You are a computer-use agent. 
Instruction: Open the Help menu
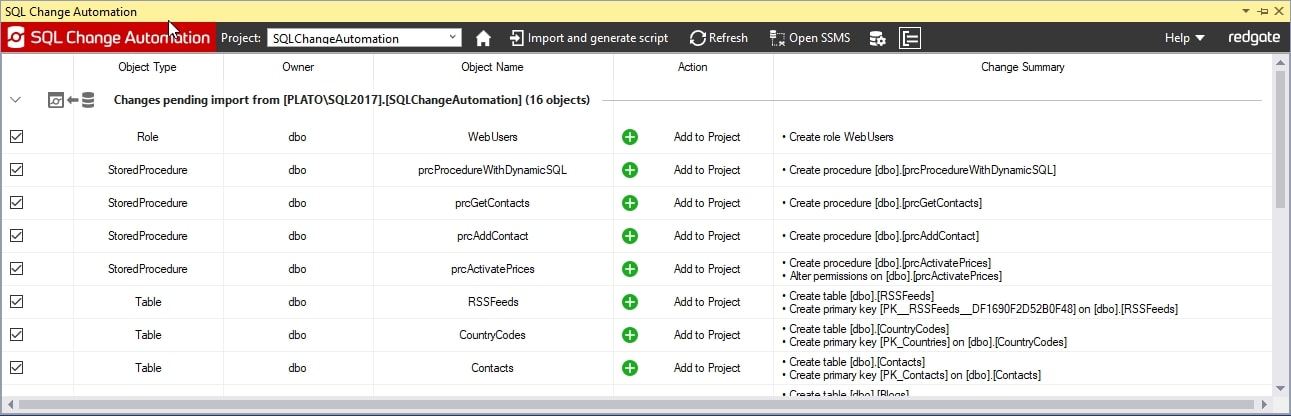coord(1184,38)
